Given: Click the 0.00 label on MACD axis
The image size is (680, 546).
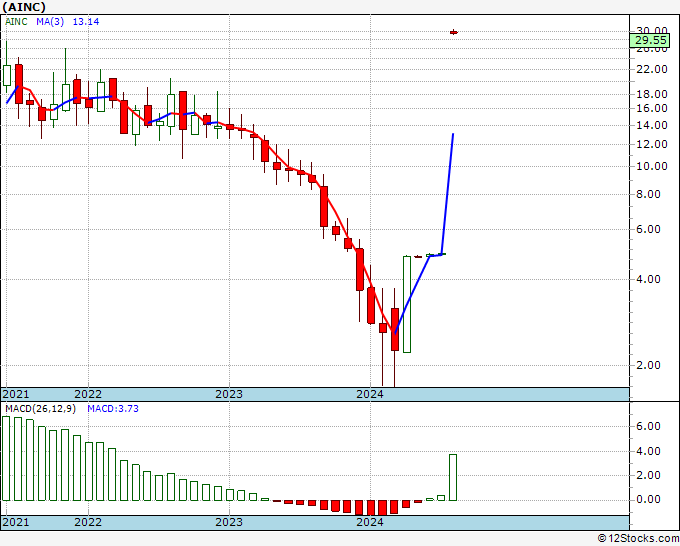Looking at the screenshot, I should point(649,500).
